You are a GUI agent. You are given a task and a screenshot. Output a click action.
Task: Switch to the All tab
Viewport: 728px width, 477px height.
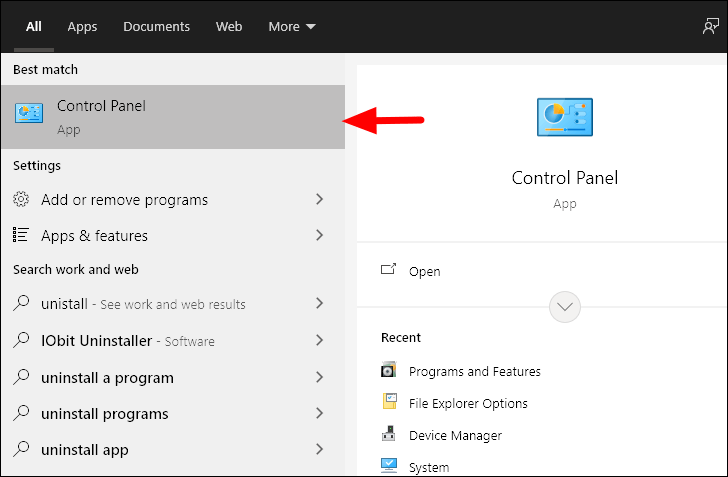tap(33, 26)
